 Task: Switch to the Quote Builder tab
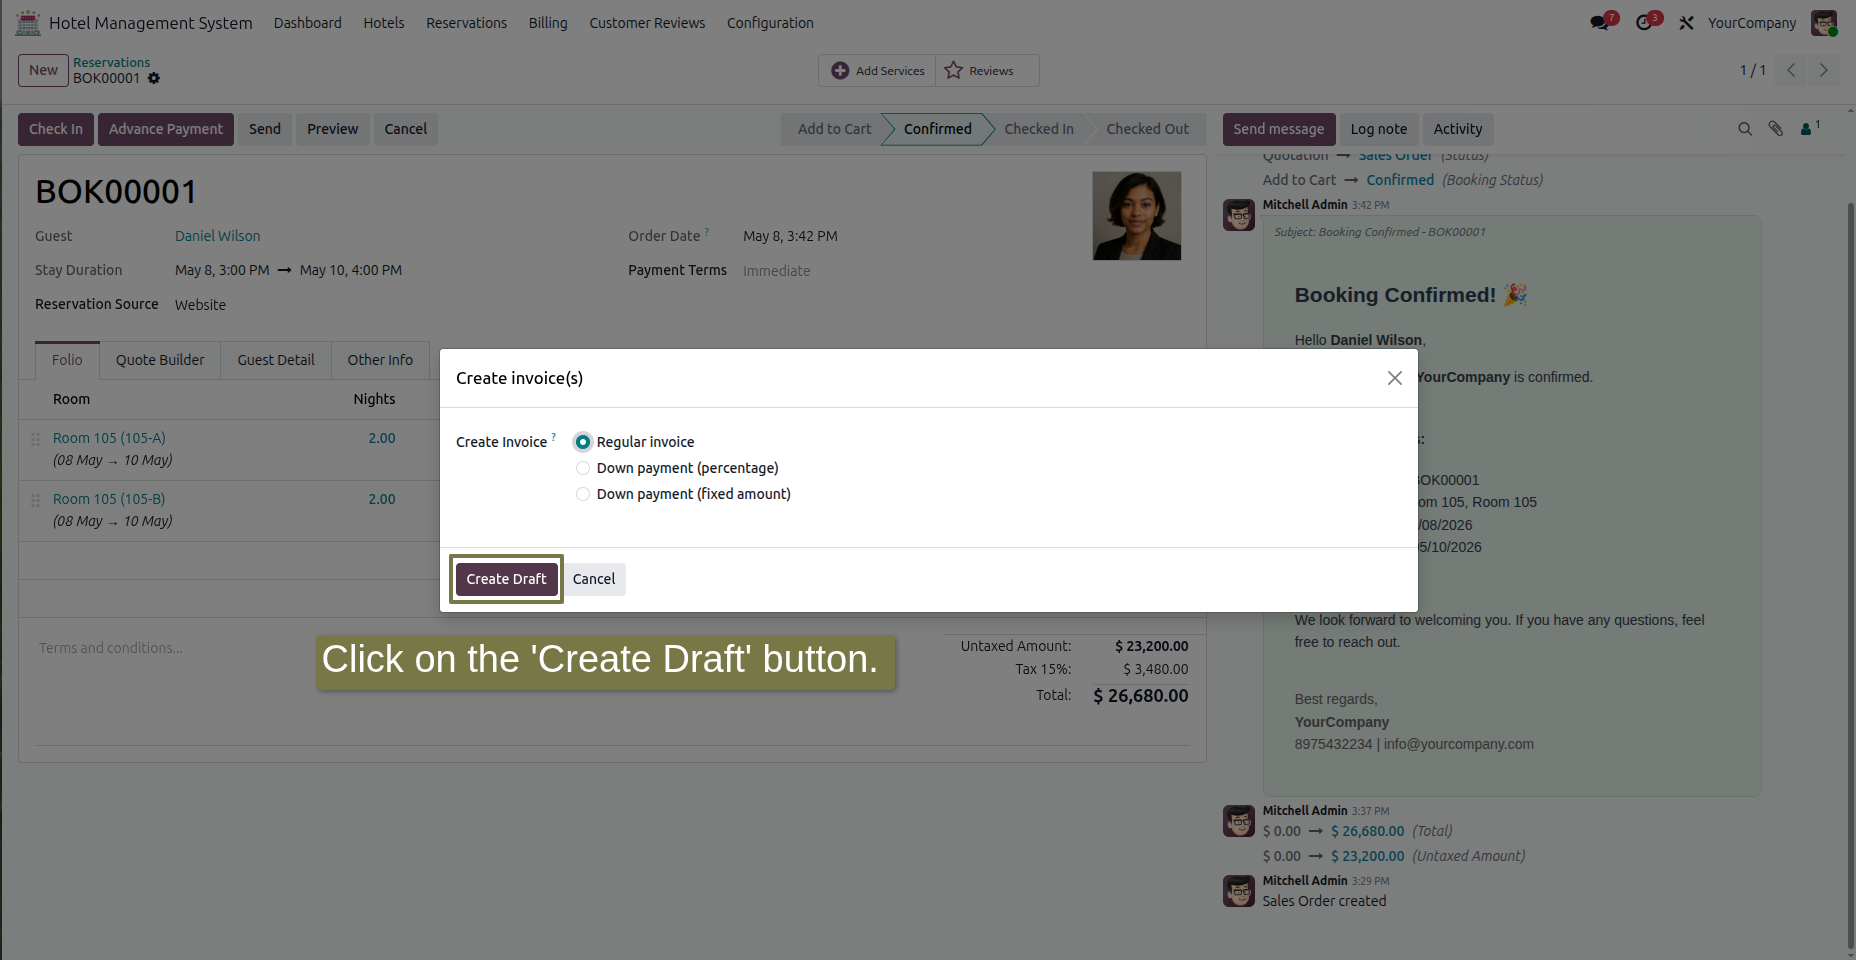point(160,360)
